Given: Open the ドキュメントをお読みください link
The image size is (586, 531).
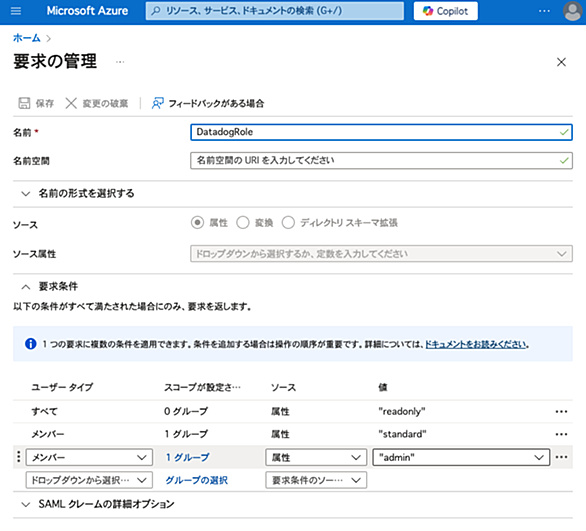Looking at the screenshot, I should tap(476, 344).
